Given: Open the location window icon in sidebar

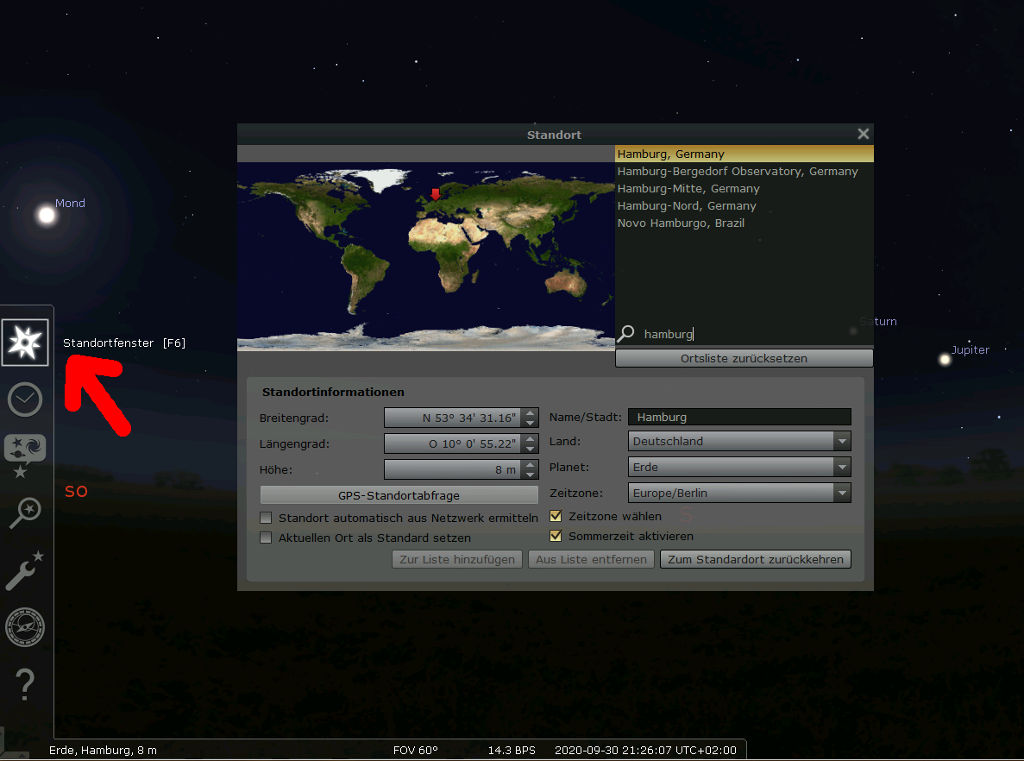Looking at the screenshot, I should pyautogui.click(x=25, y=343).
